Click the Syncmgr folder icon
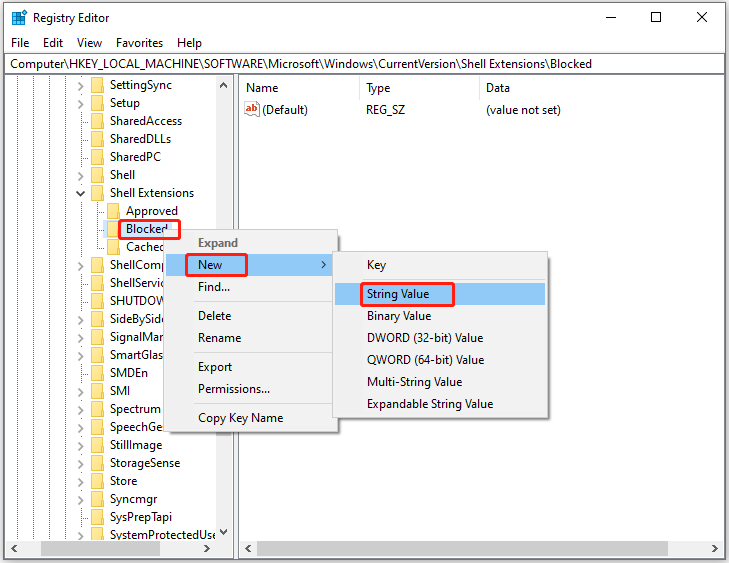Image resolution: width=729 pixels, height=563 pixels. click(x=98, y=499)
